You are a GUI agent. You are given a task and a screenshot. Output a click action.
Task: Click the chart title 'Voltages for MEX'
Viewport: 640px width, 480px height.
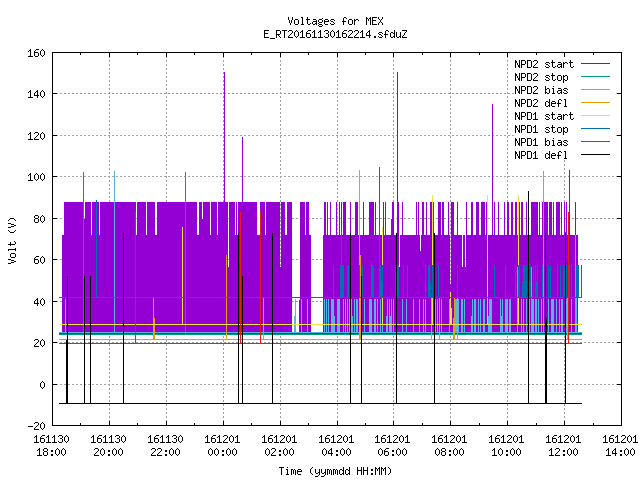point(335,21)
